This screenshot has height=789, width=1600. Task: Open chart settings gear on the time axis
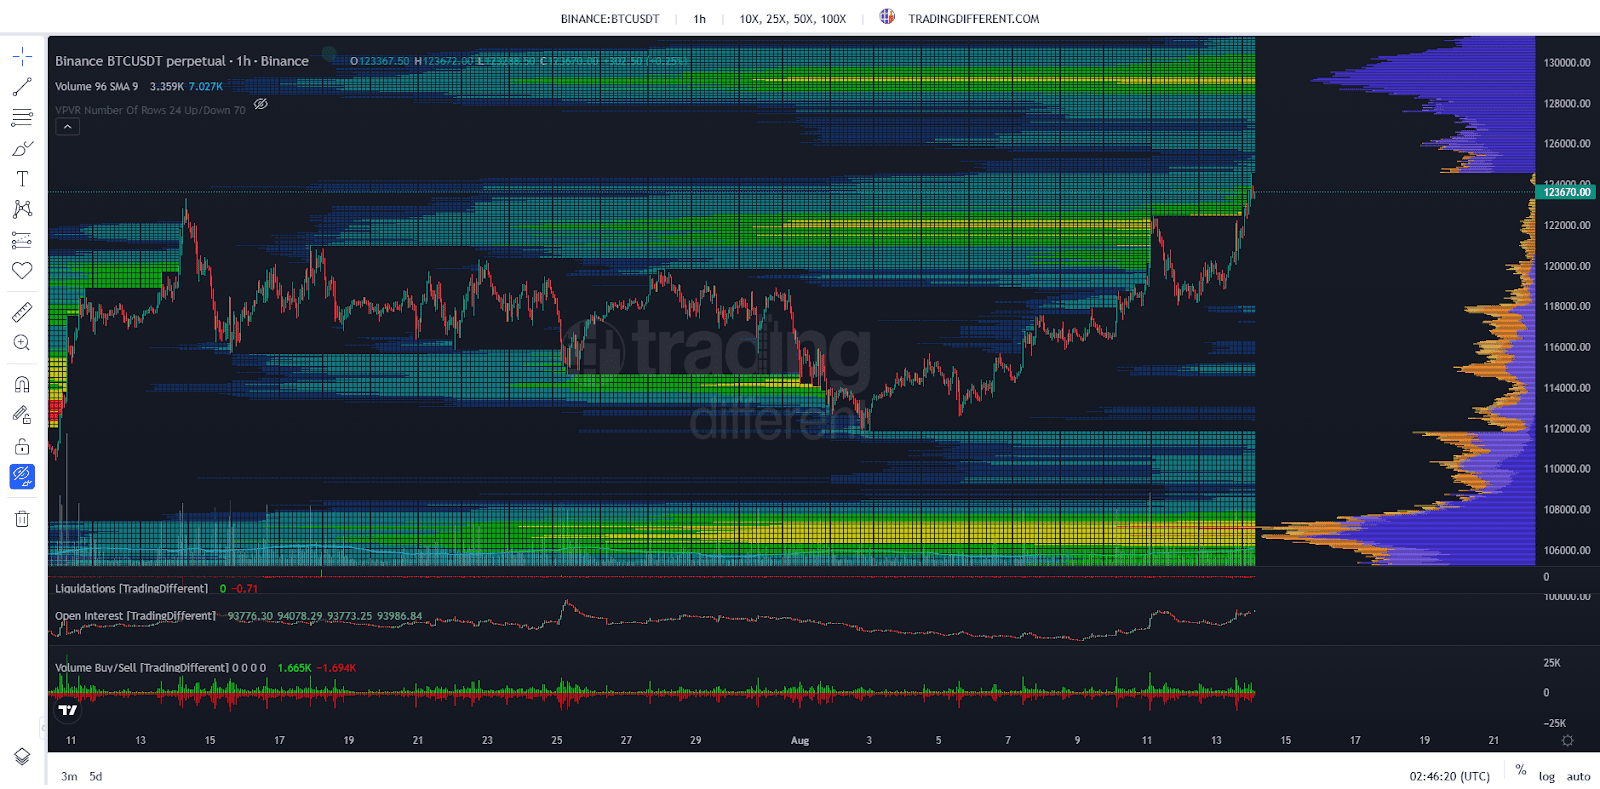pyautogui.click(x=1567, y=740)
